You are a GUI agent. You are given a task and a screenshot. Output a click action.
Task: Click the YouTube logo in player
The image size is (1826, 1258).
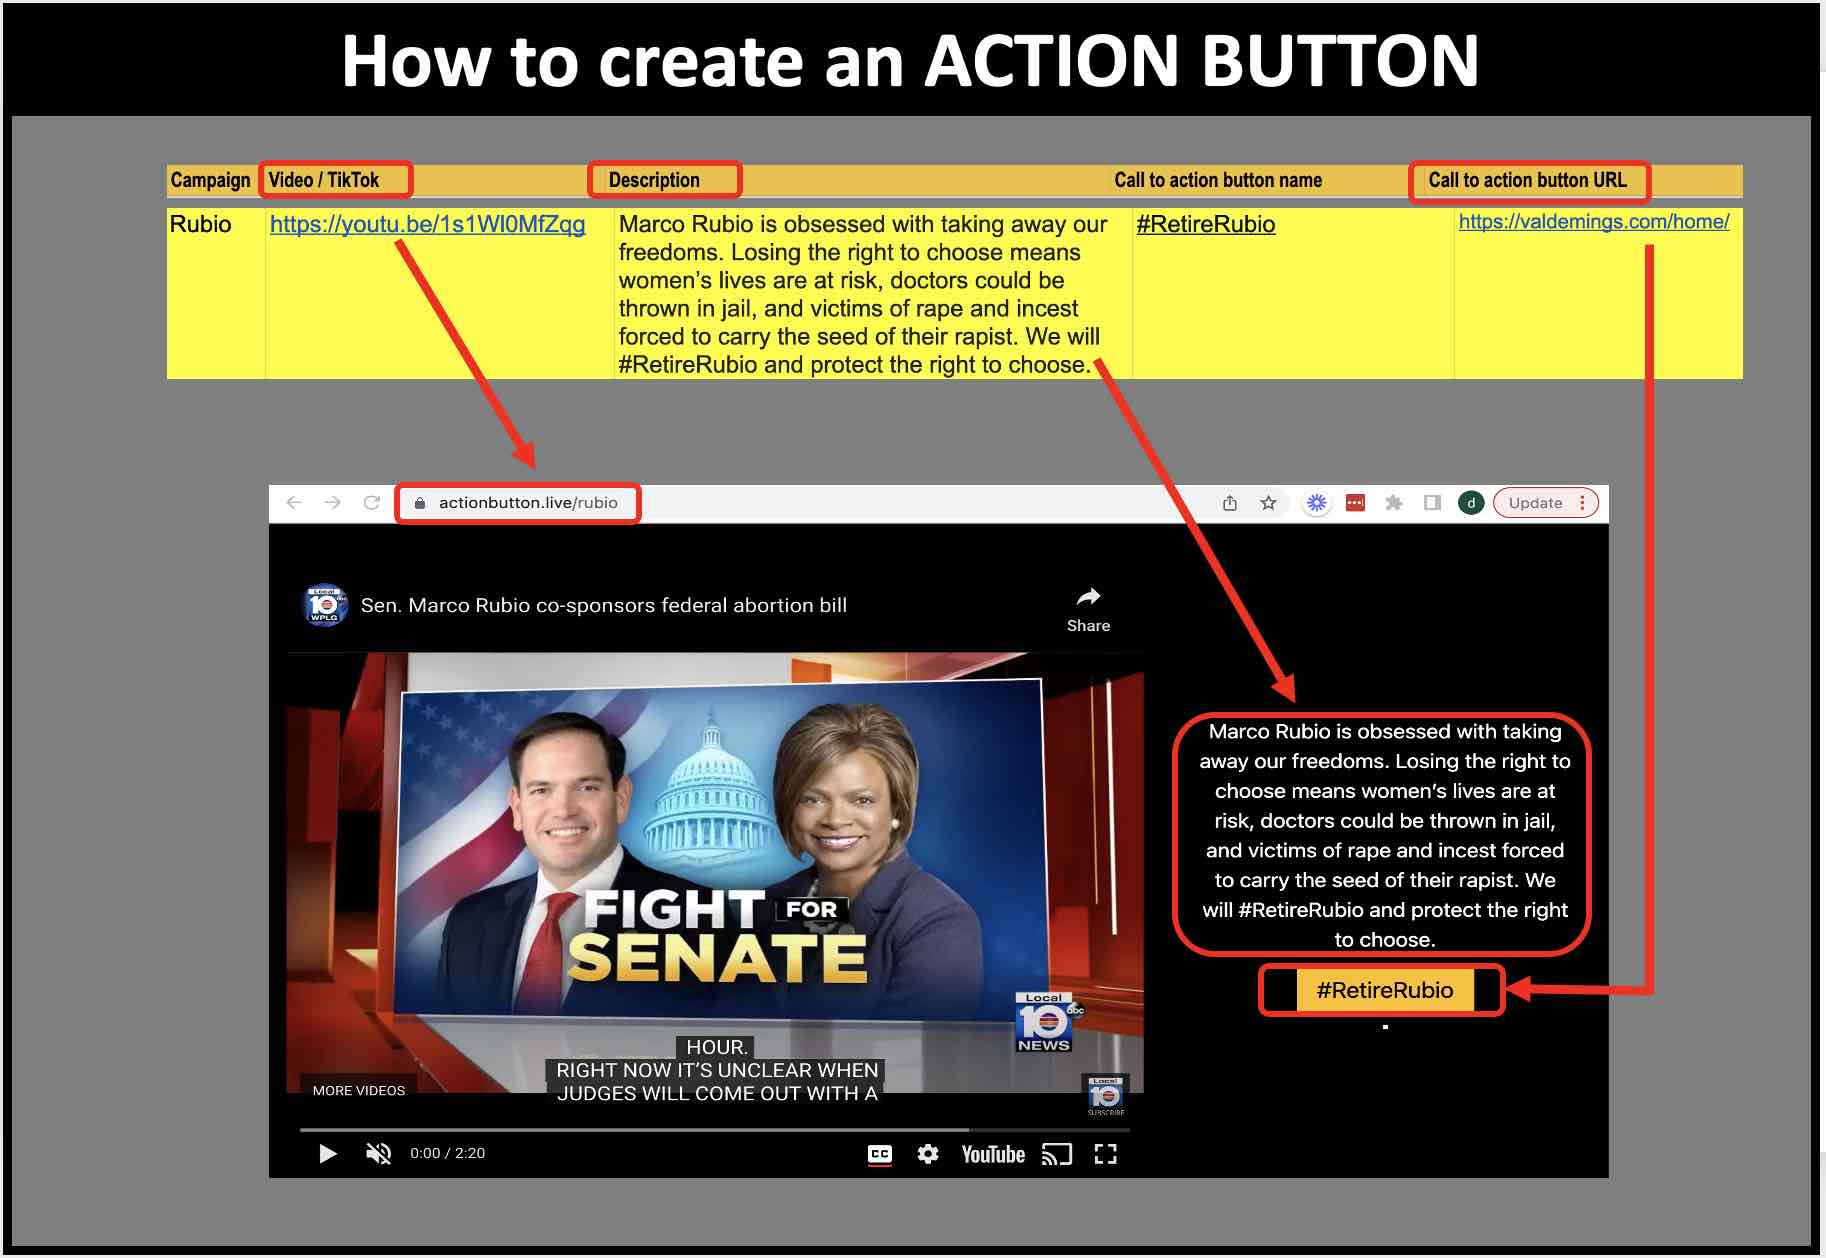992,1154
